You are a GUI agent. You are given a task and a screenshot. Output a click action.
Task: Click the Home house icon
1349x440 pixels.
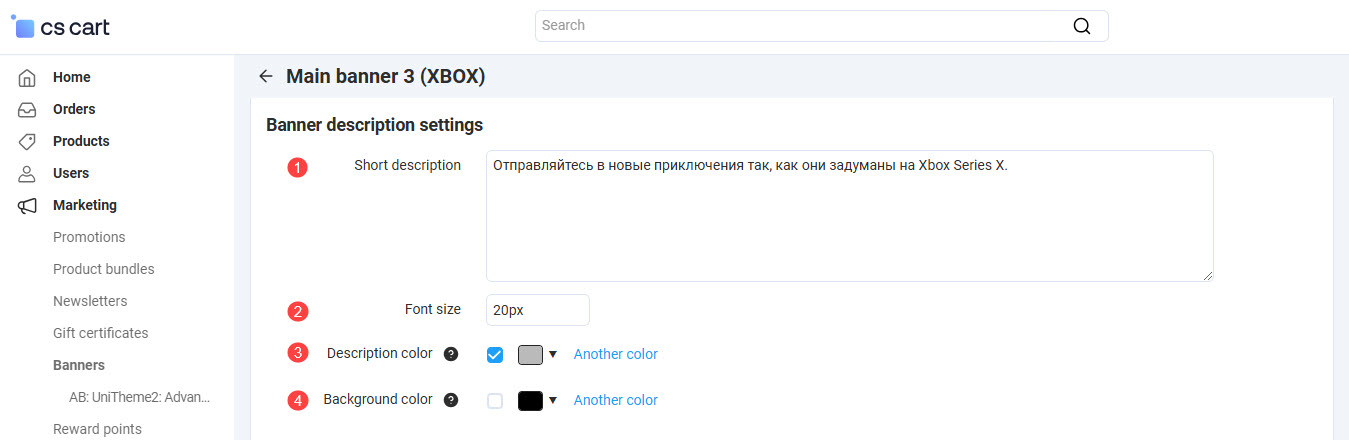pyautogui.click(x=28, y=77)
